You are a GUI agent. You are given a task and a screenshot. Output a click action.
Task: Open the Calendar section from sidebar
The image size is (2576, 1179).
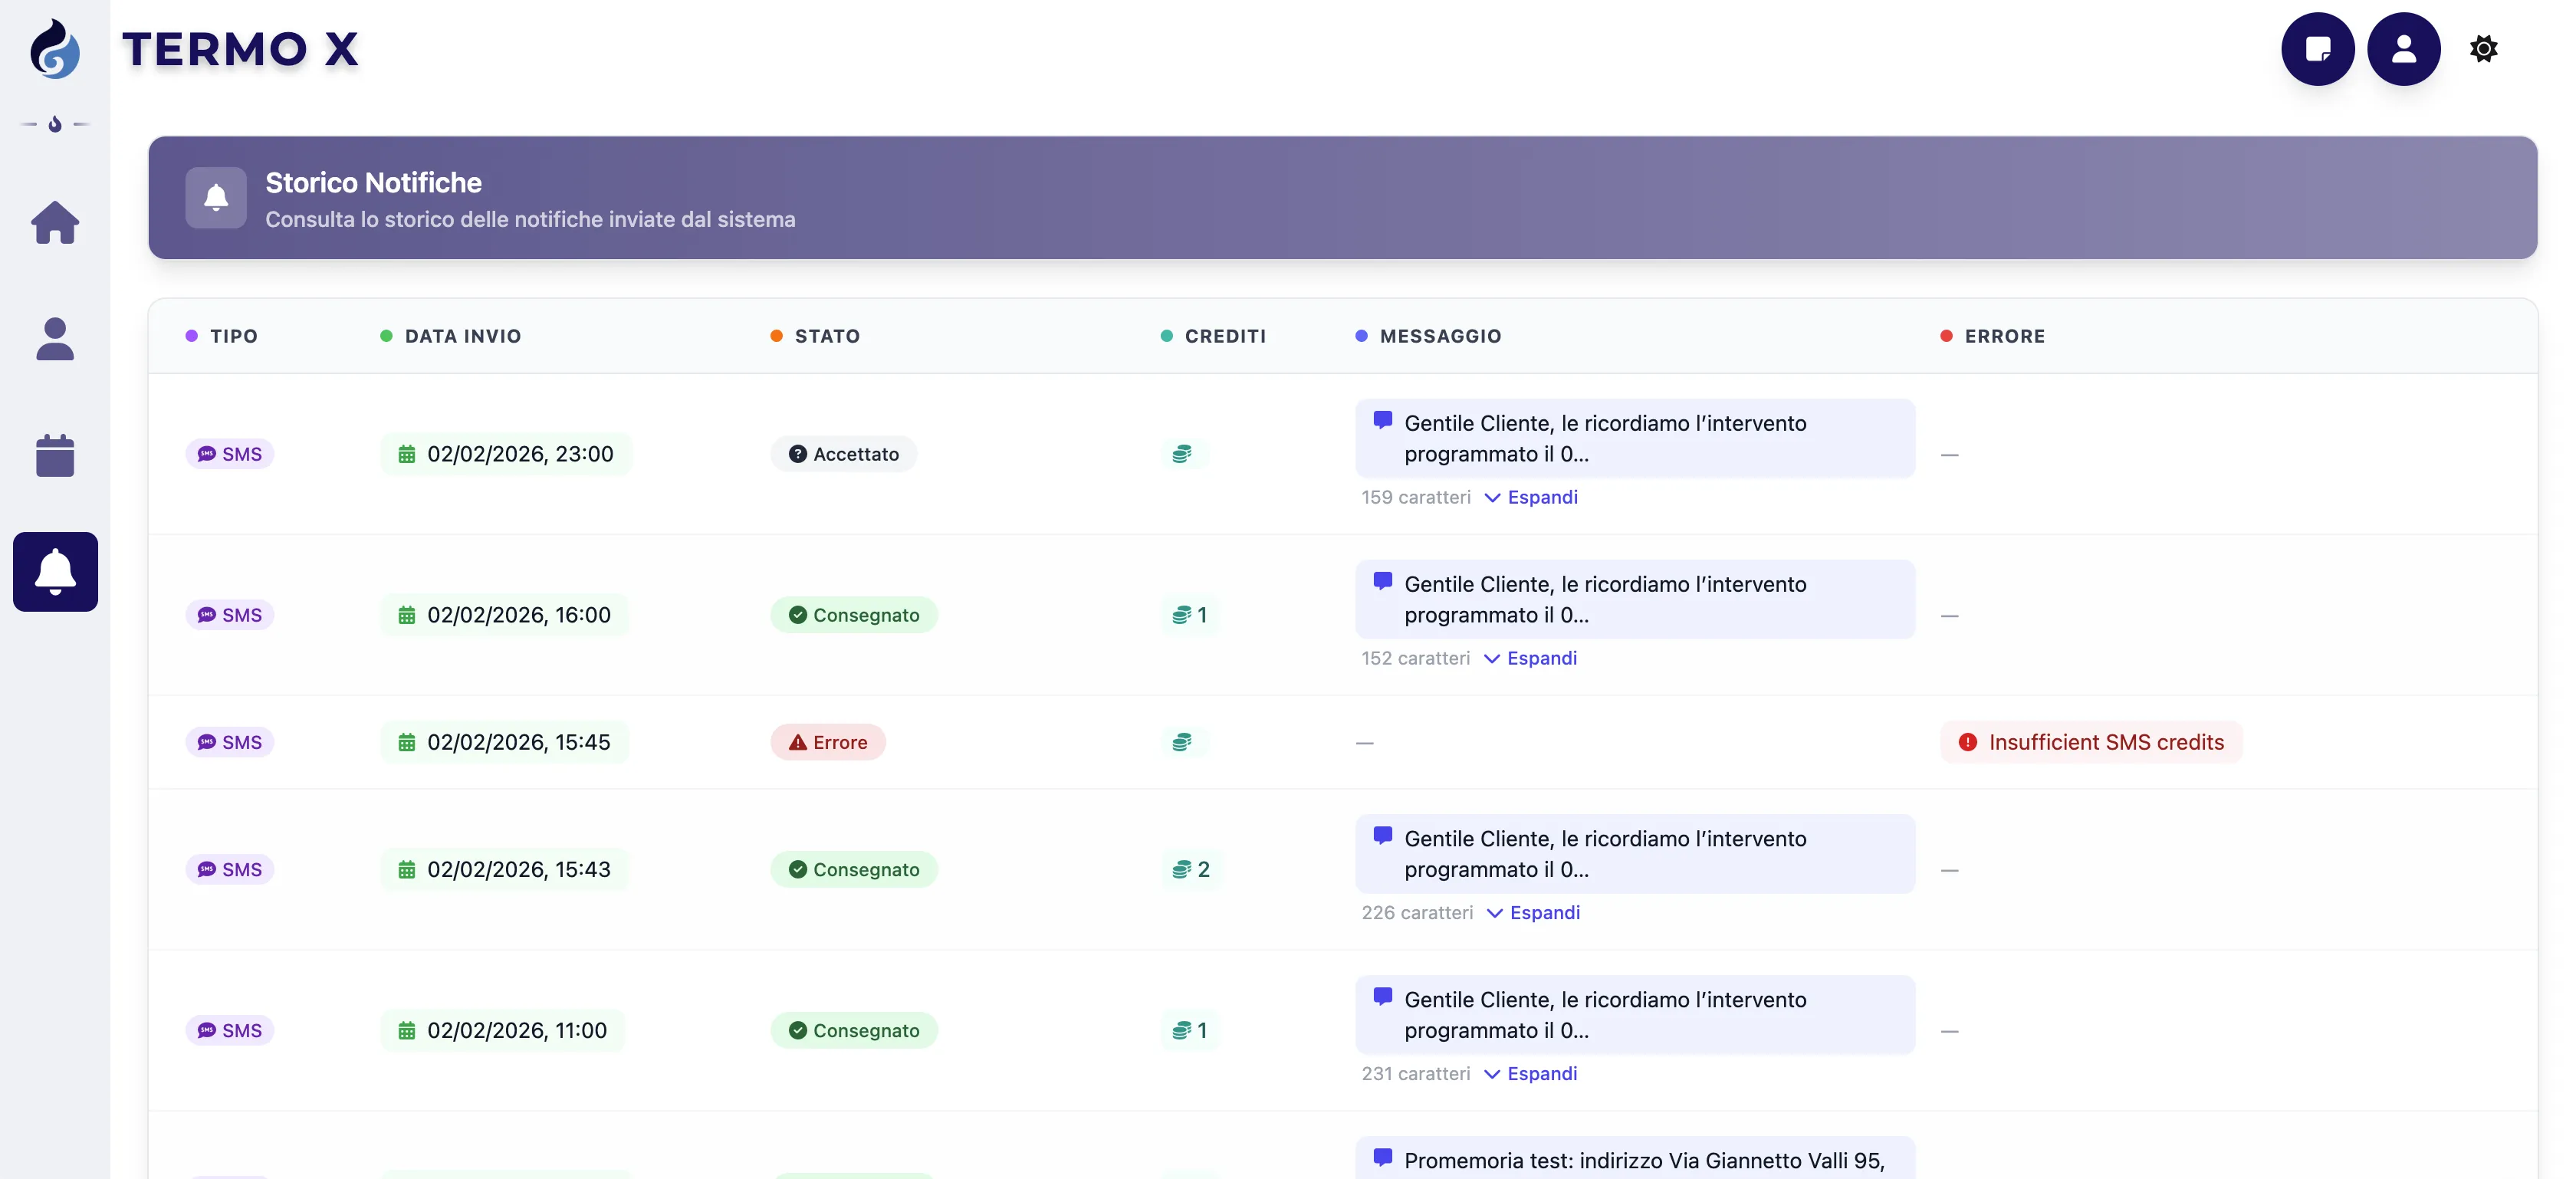tap(55, 455)
